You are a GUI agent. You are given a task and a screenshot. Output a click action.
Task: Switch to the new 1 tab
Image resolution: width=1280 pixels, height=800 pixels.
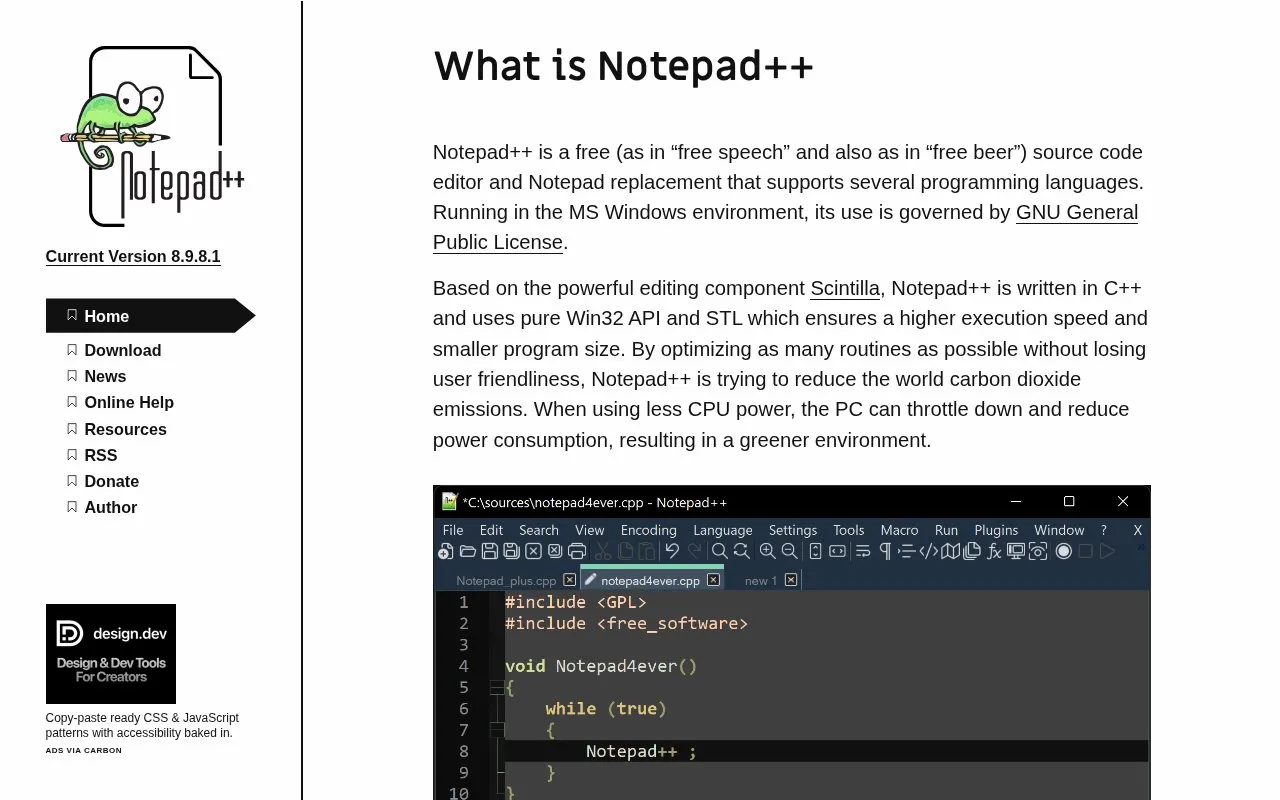761,580
